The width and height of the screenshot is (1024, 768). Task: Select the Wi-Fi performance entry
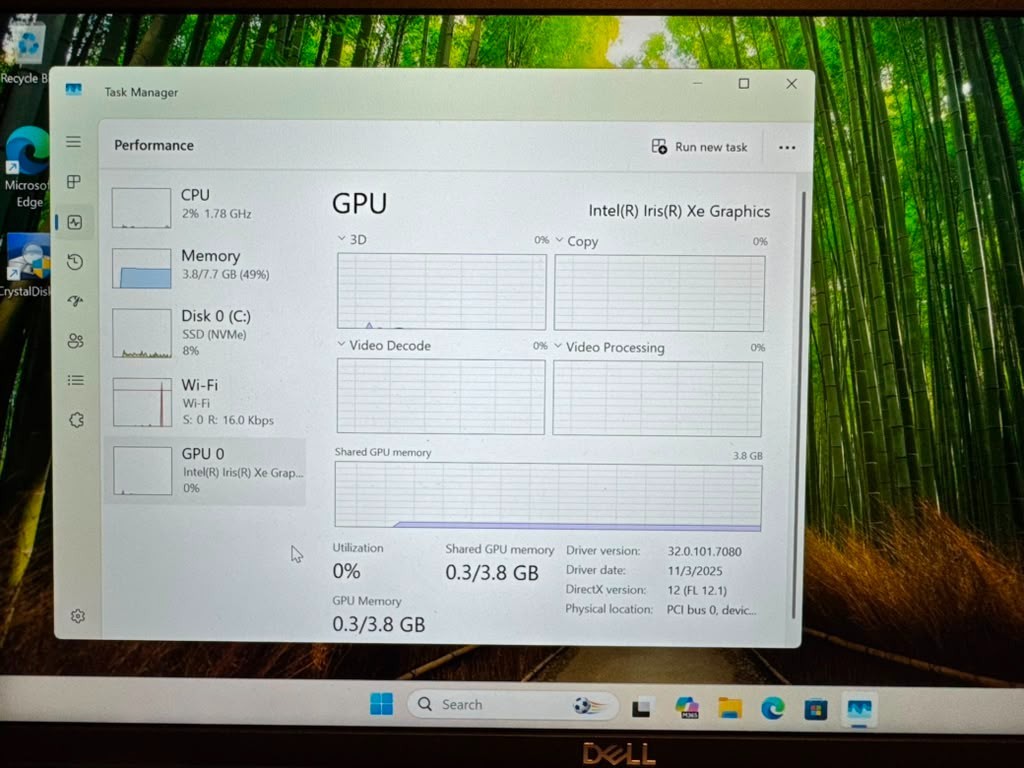tap(206, 402)
